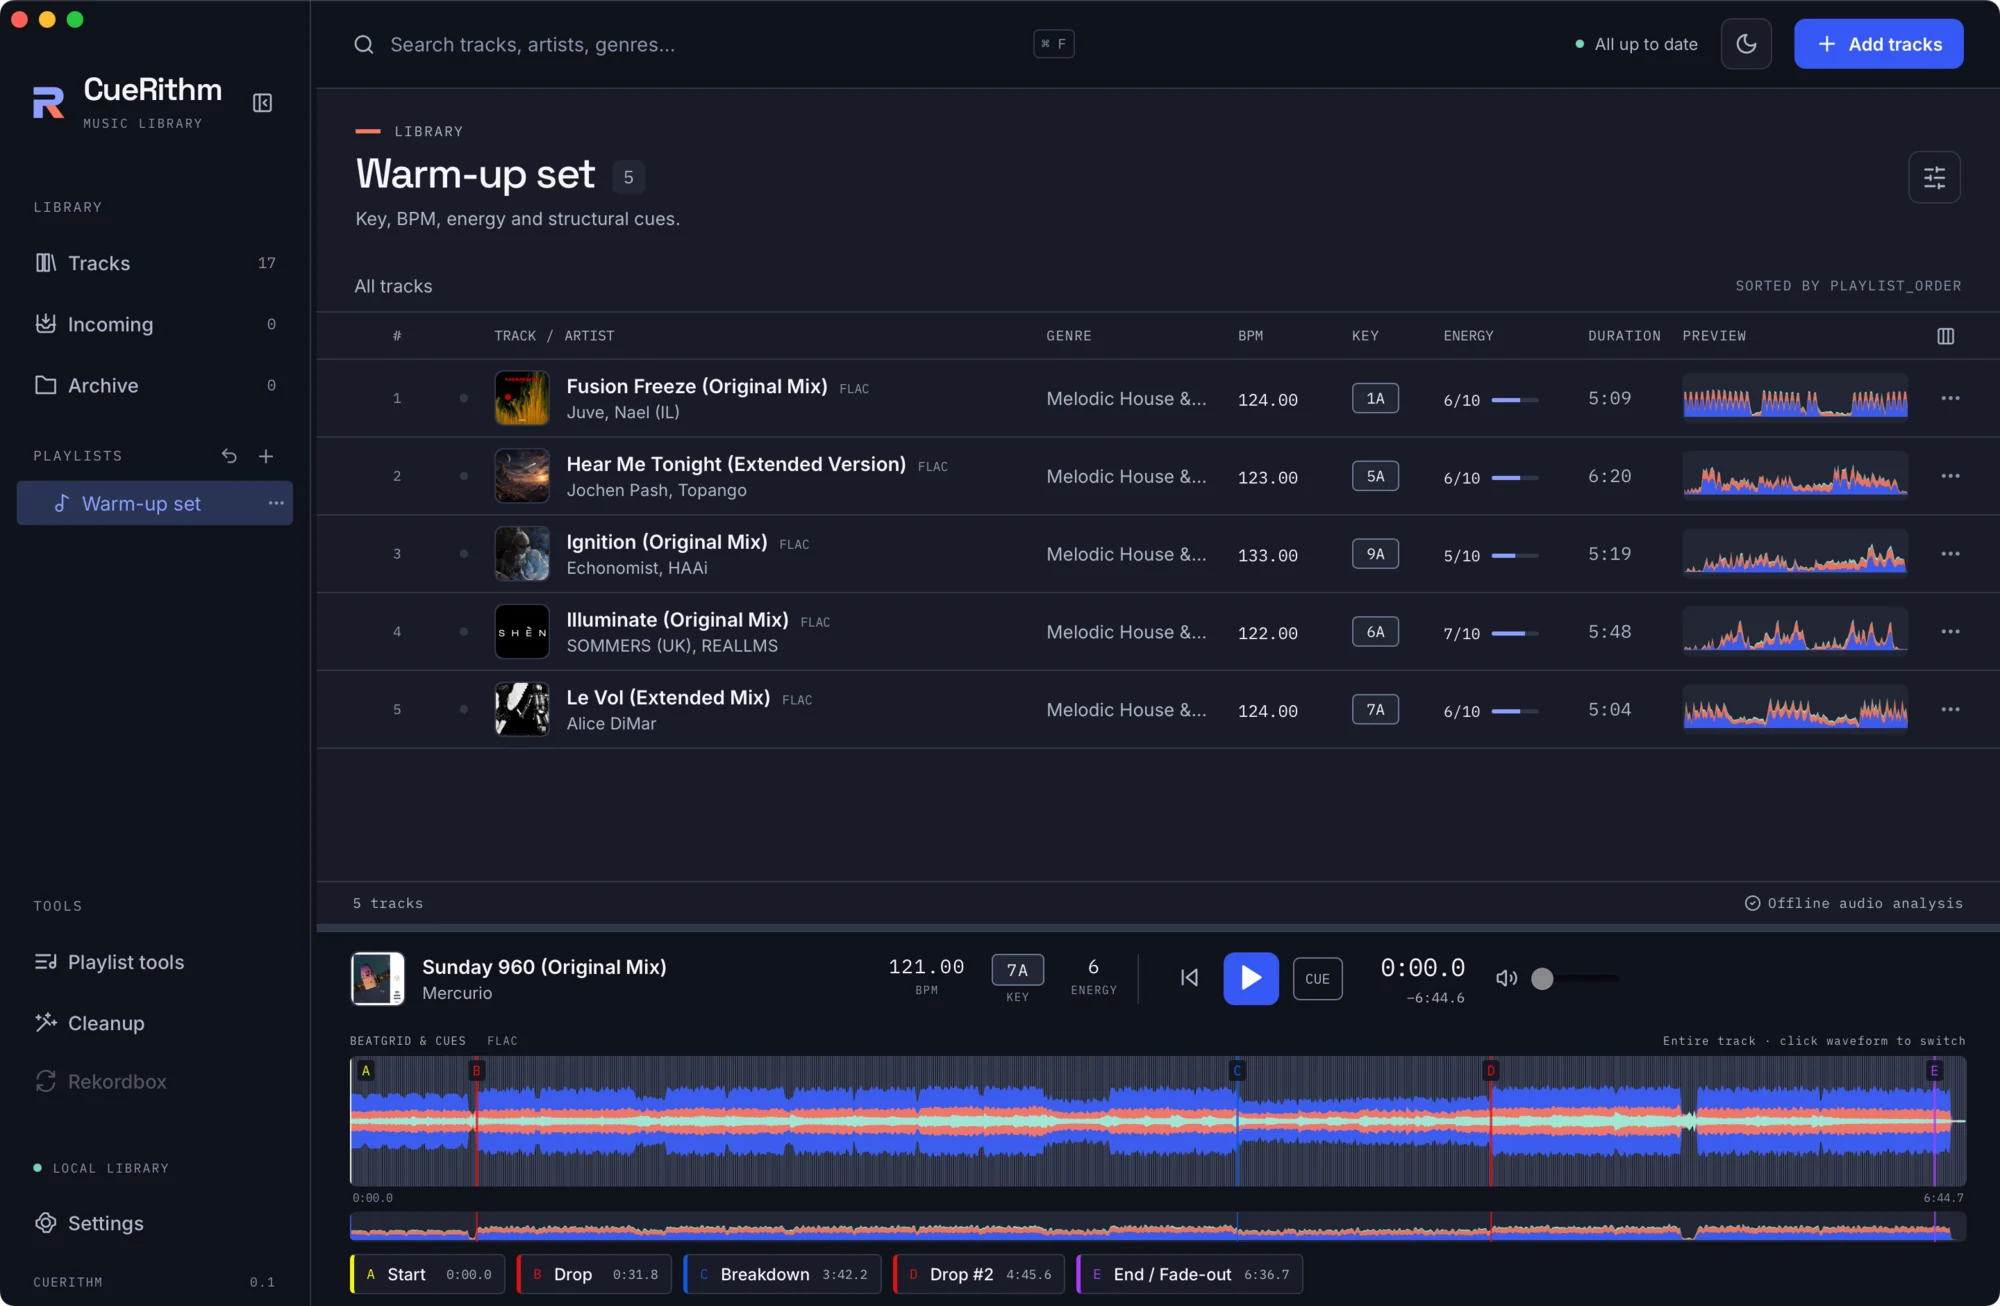The height and width of the screenshot is (1306, 2000).
Task: Open the view options sliders icon
Action: coord(1934,177)
